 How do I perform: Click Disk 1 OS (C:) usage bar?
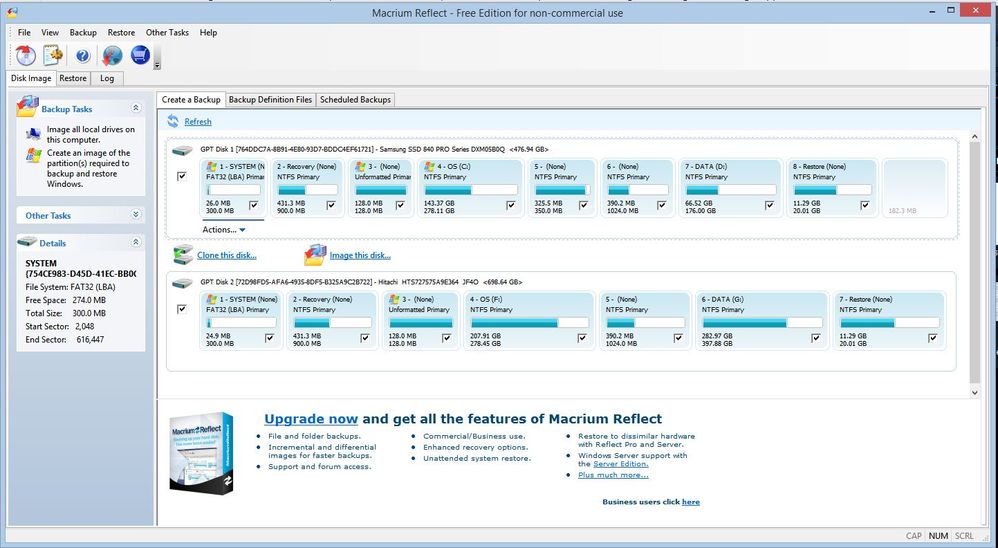(x=470, y=190)
